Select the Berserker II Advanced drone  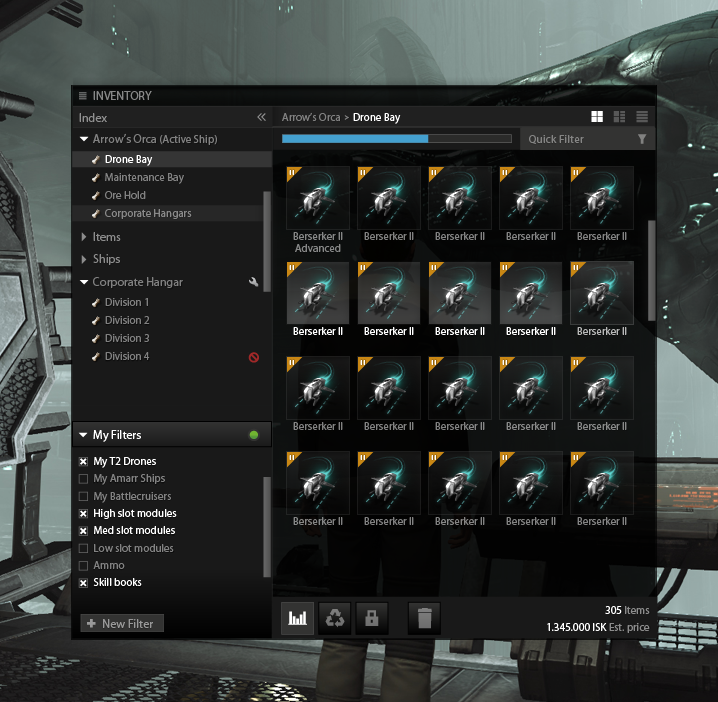click(318, 211)
